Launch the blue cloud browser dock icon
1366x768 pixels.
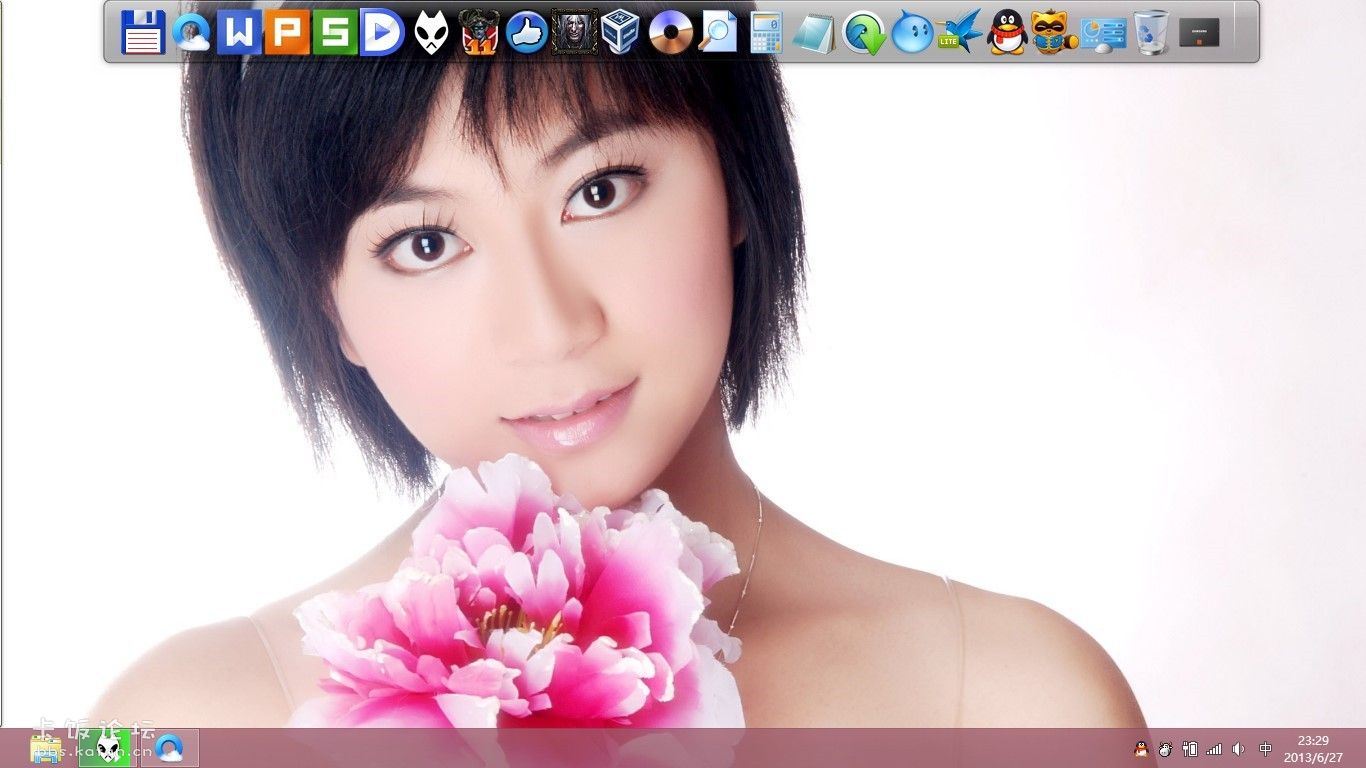pyautogui.click(x=191, y=32)
